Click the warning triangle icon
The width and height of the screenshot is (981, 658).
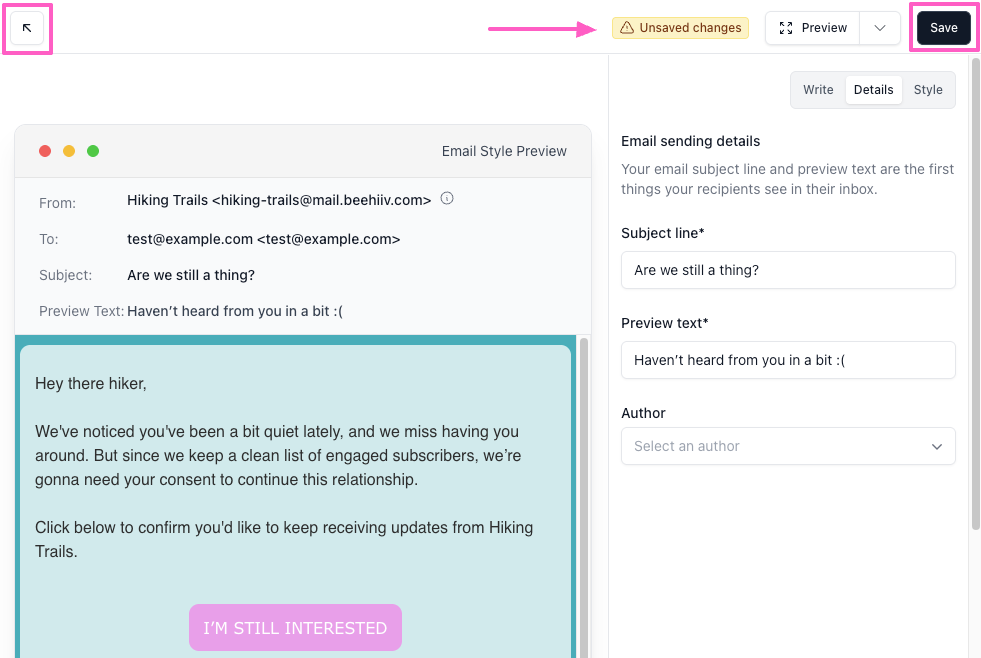627,28
